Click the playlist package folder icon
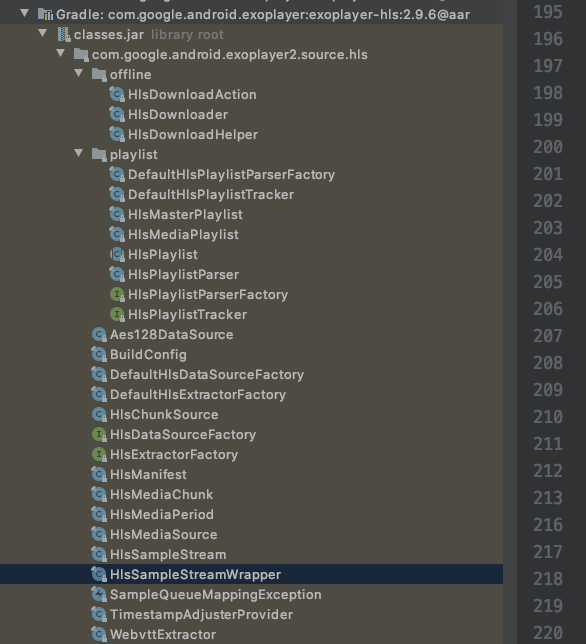The image size is (586, 644). 99,155
